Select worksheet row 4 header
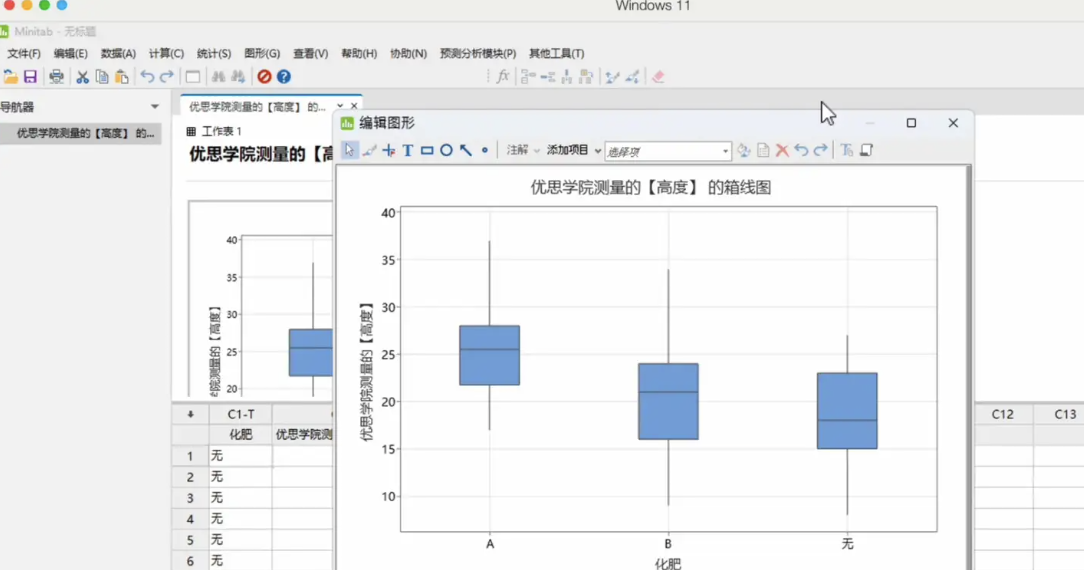This screenshot has height=570, width=1084. coord(190,519)
